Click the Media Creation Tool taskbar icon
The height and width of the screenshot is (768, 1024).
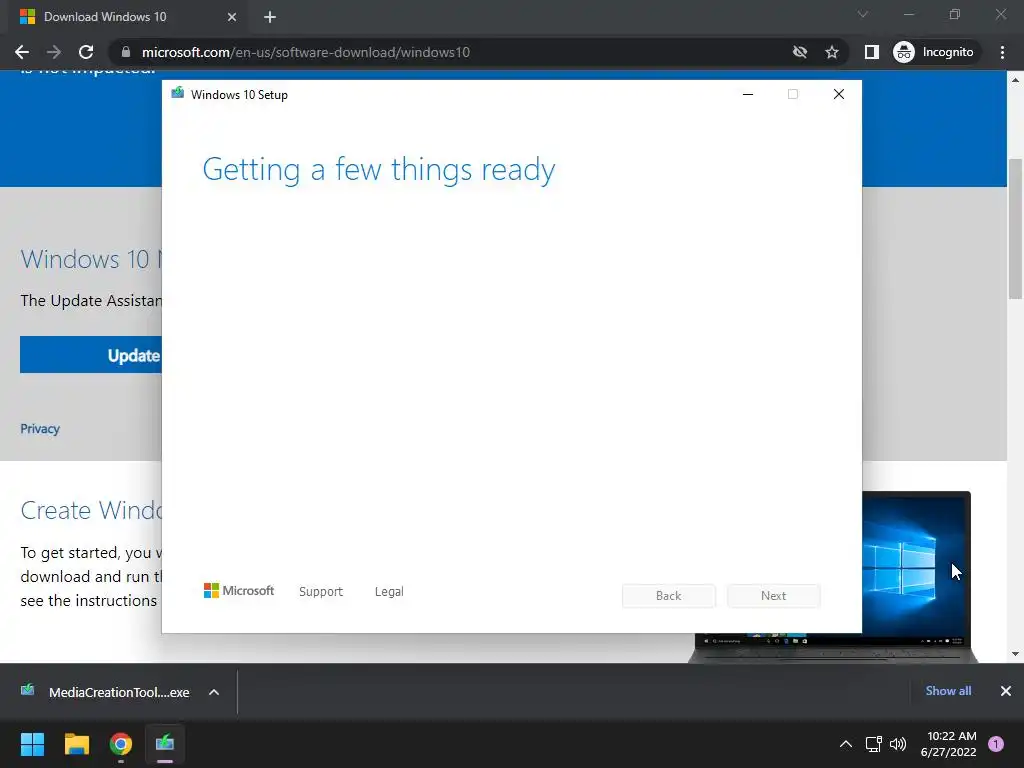point(165,744)
